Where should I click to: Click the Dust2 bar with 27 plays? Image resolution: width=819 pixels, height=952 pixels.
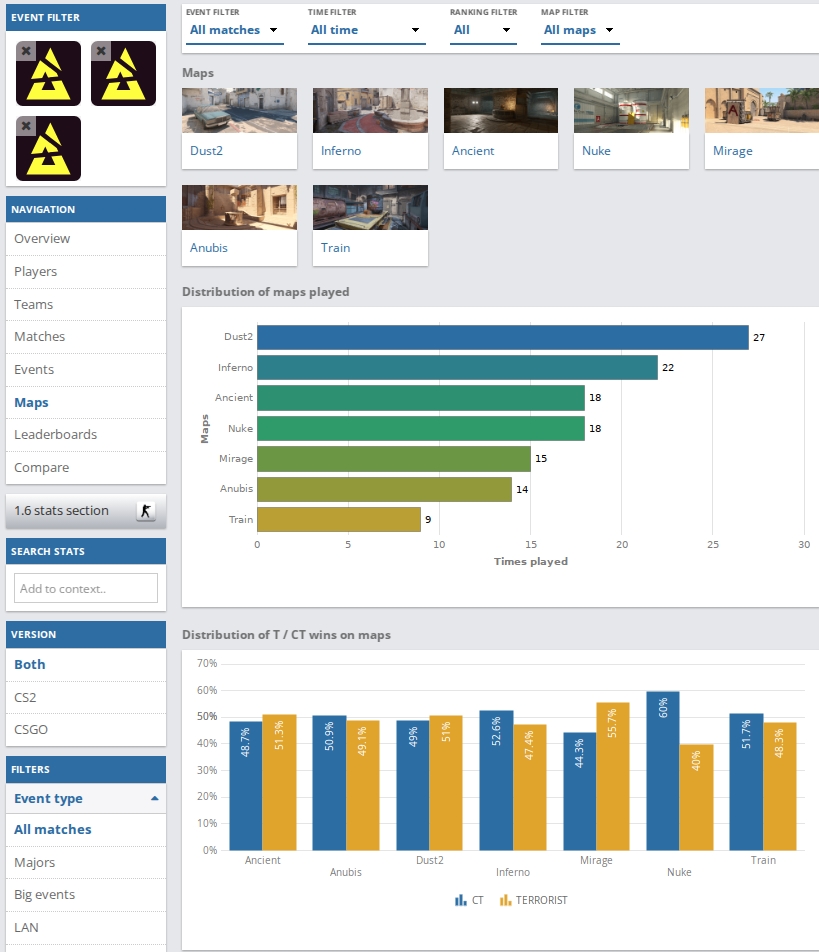click(503, 338)
